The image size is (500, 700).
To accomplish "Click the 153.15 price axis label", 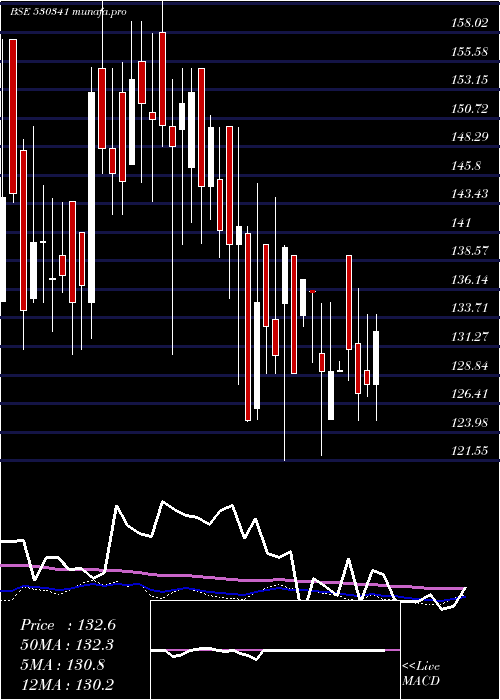I will (x=470, y=80).
